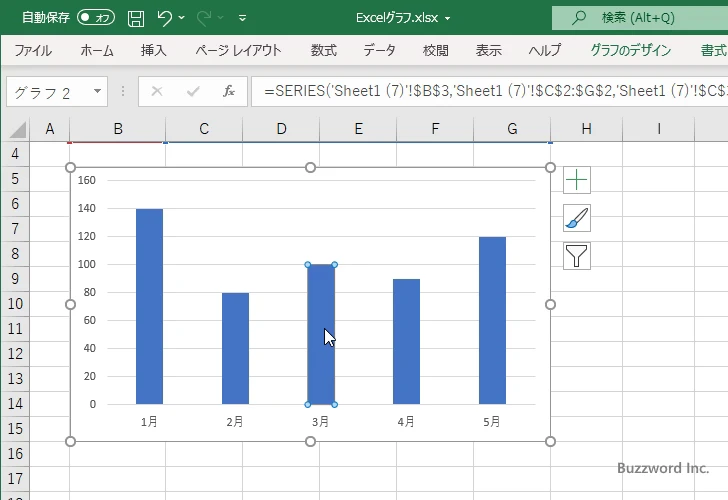The image size is (728, 500).
Task: Open the Excelグラフ.xlsx file name dropdown
Action: 448,18
